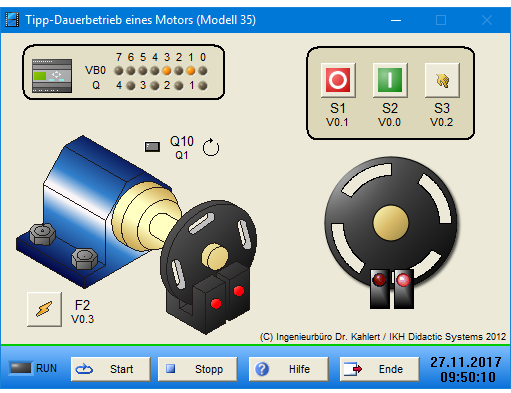The height and width of the screenshot is (393, 511).
Task: Exit the program with Ende button
Action: click(x=380, y=369)
